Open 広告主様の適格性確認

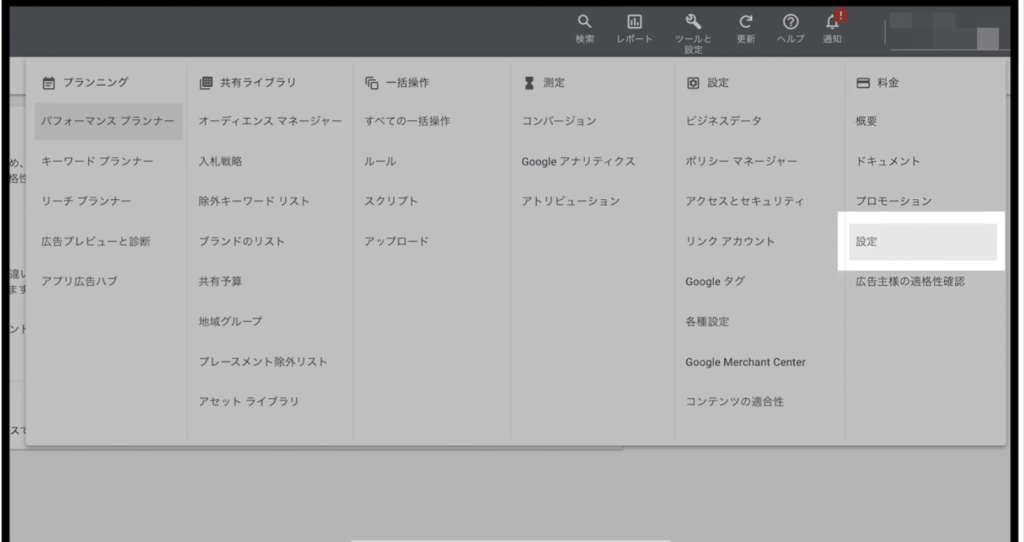point(910,282)
